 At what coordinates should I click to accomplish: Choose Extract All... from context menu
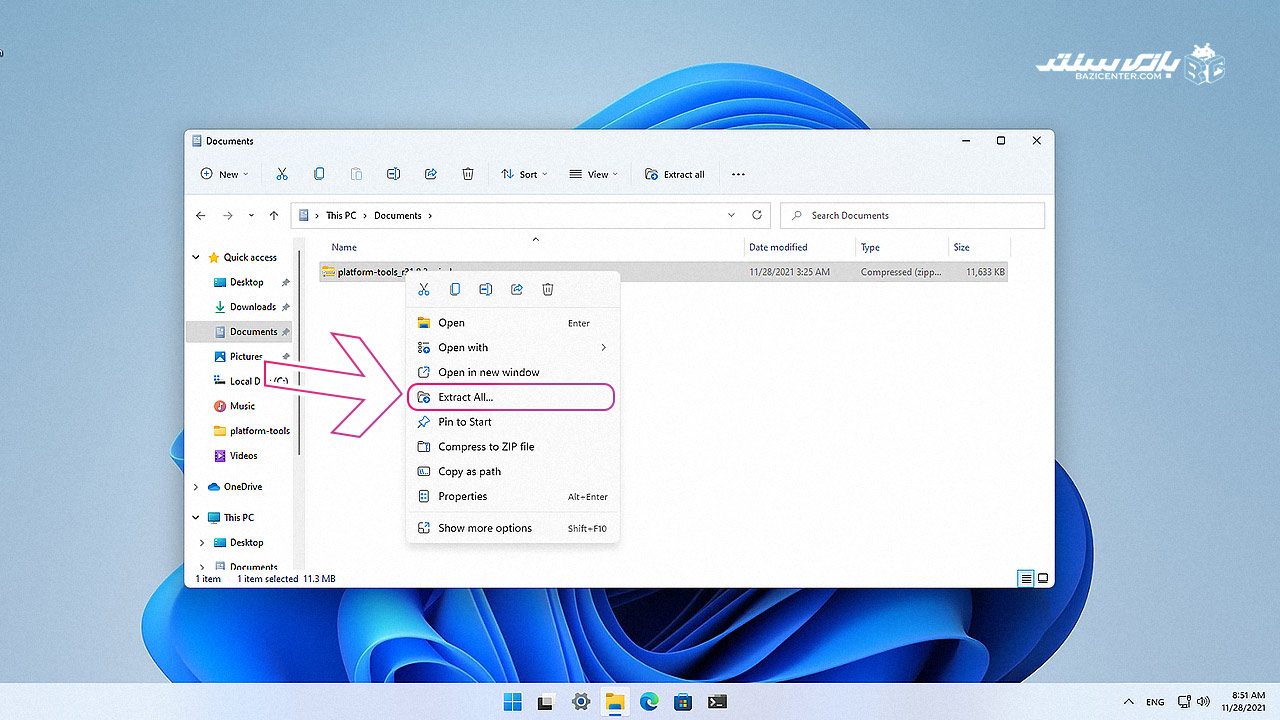tap(513, 397)
